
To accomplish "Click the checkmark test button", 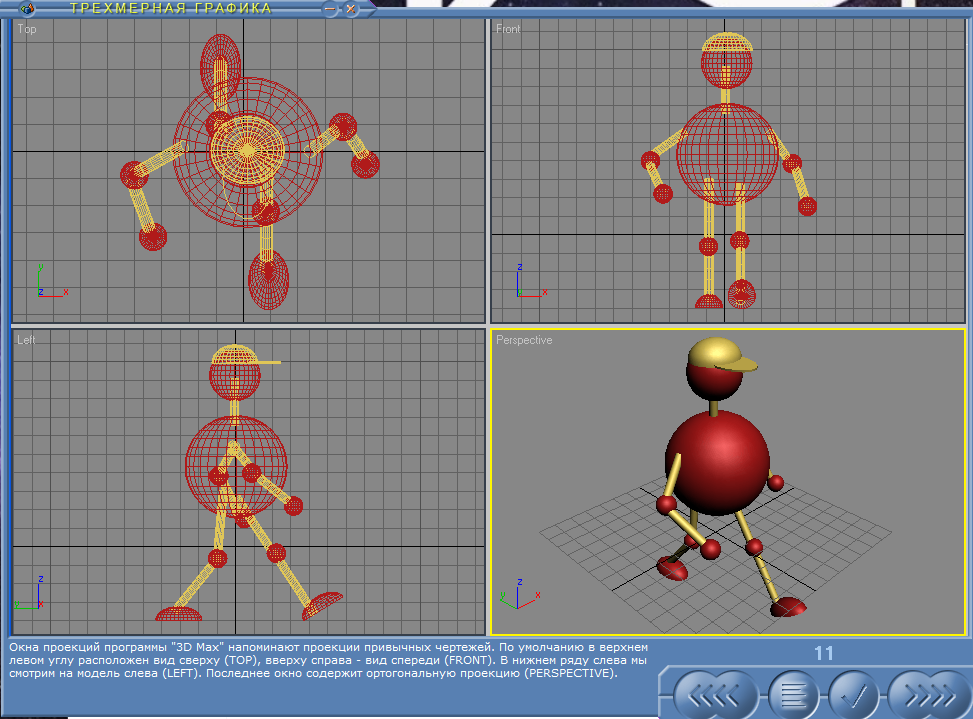I will tap(853, 696).
